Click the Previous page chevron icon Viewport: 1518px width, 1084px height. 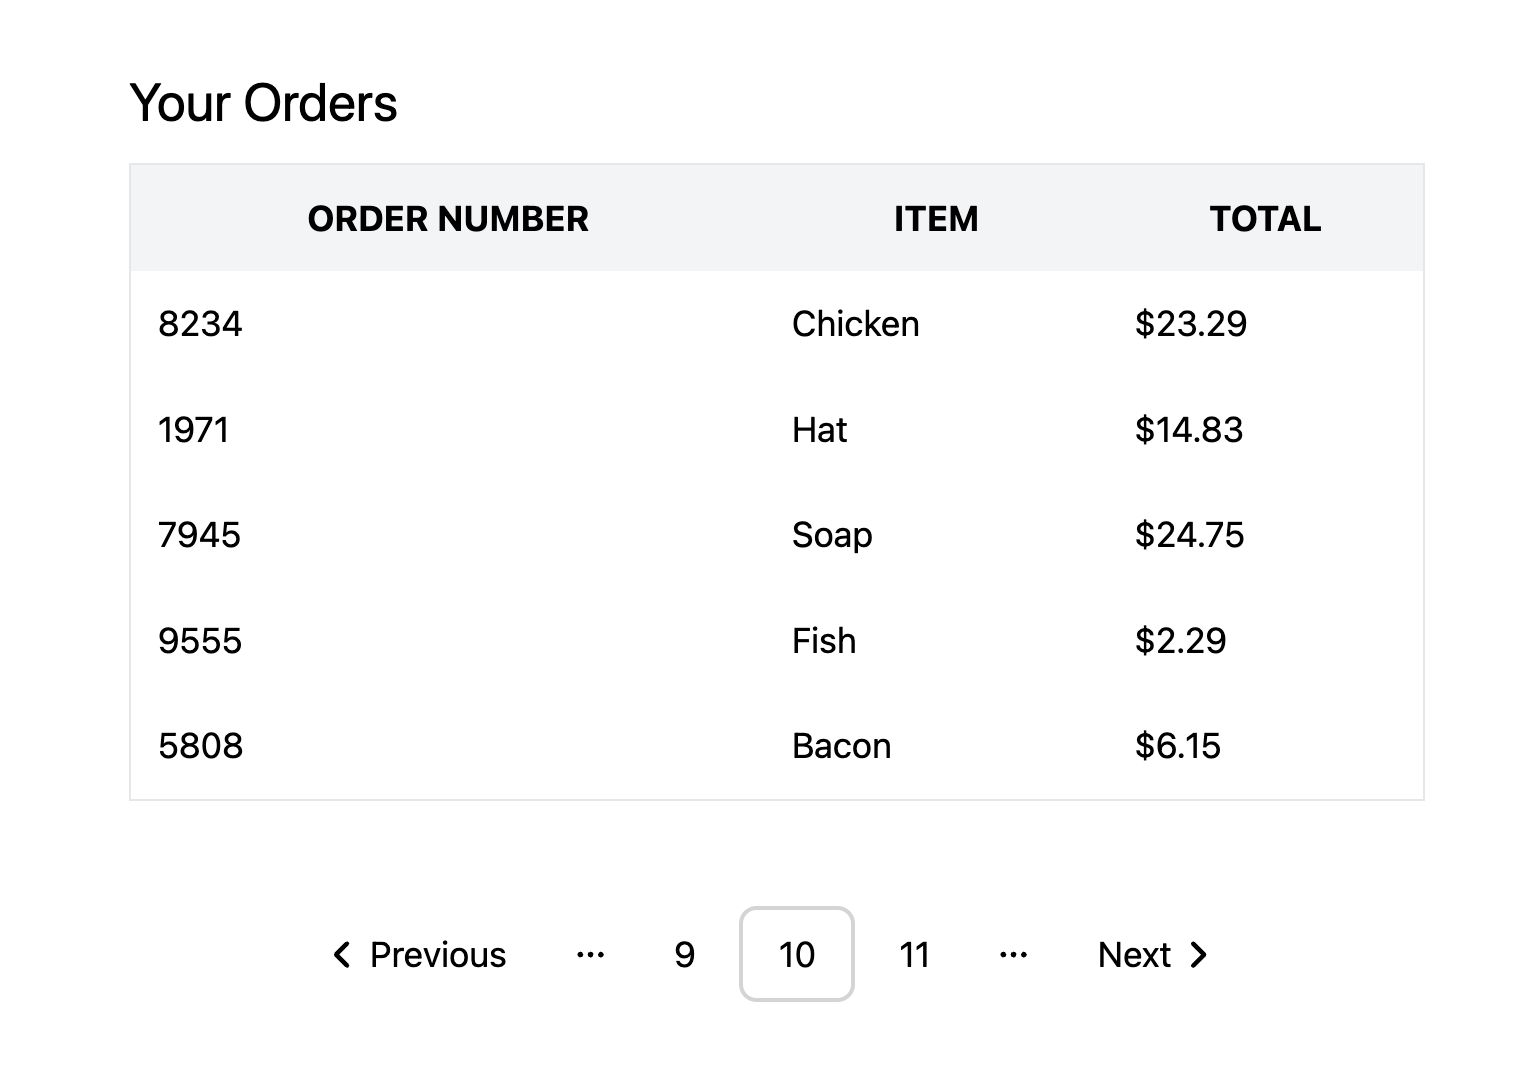coord(342,955)
